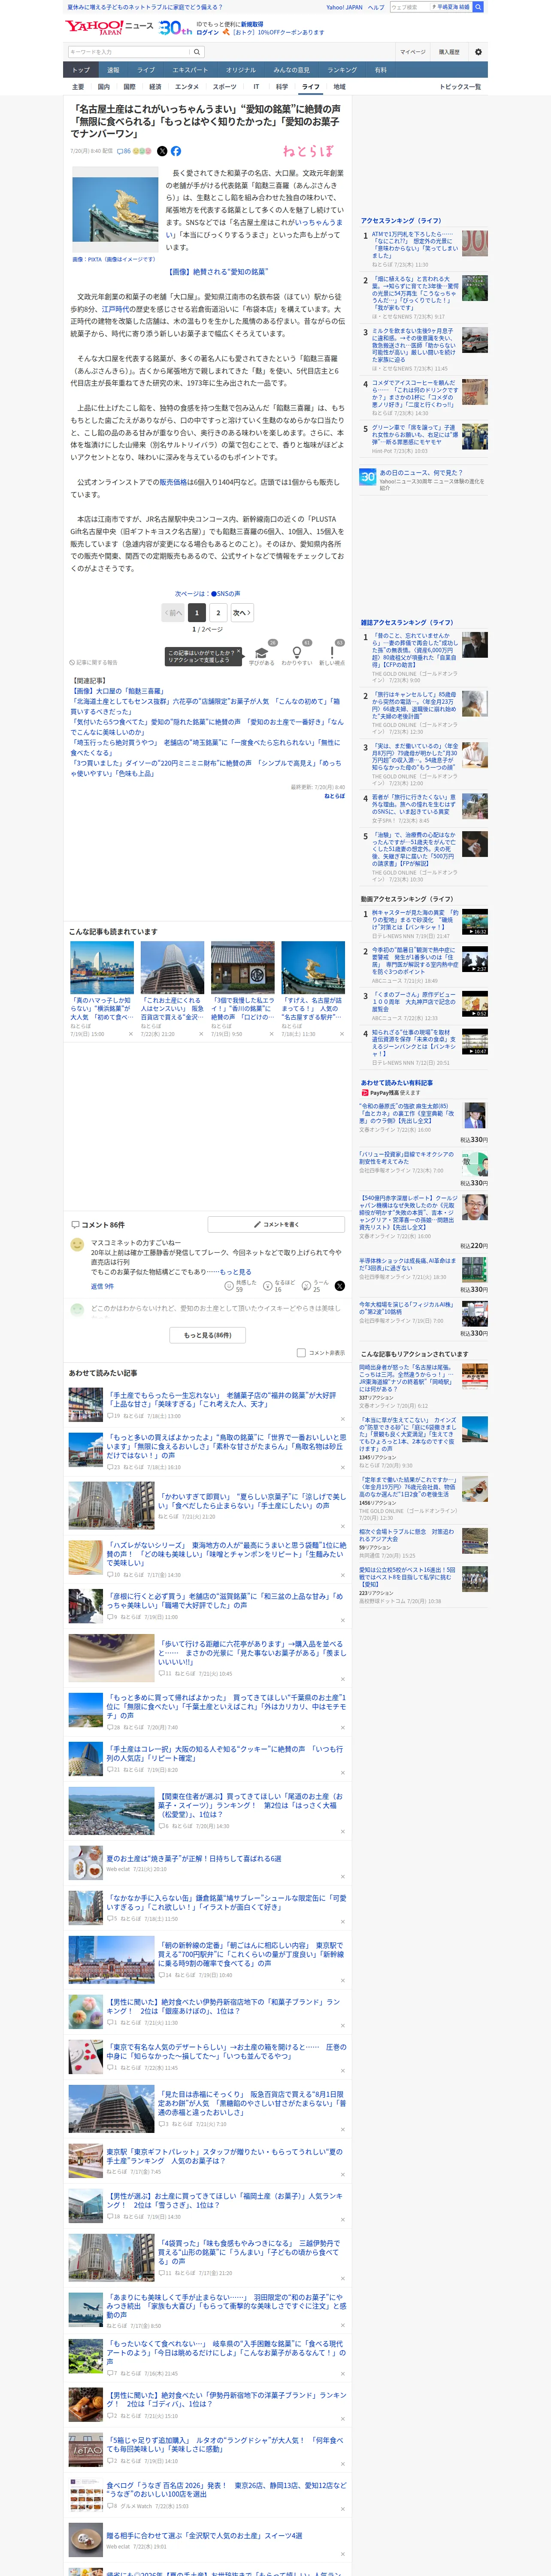Share article on X (Twitter)
This screenshot has width=551, height=2576.
pos(162,151)
